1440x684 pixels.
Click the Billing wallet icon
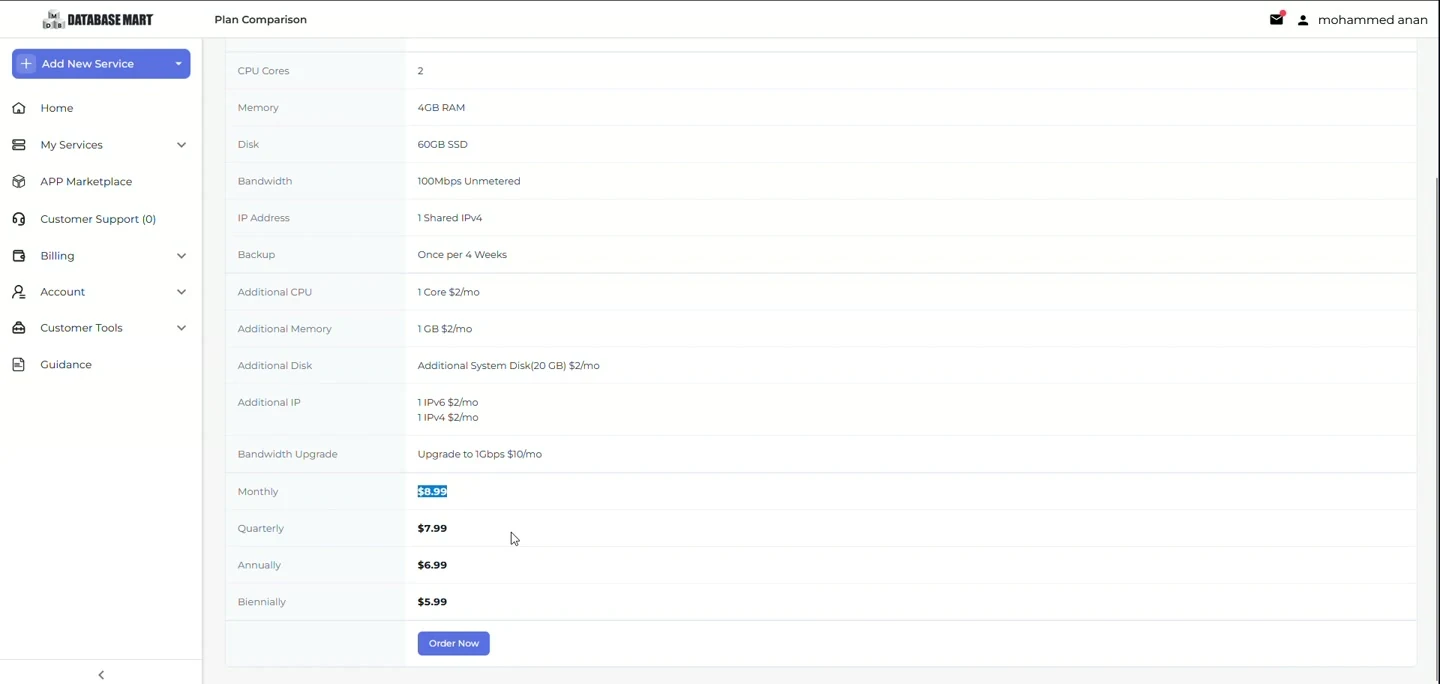(x=19, y=256)
